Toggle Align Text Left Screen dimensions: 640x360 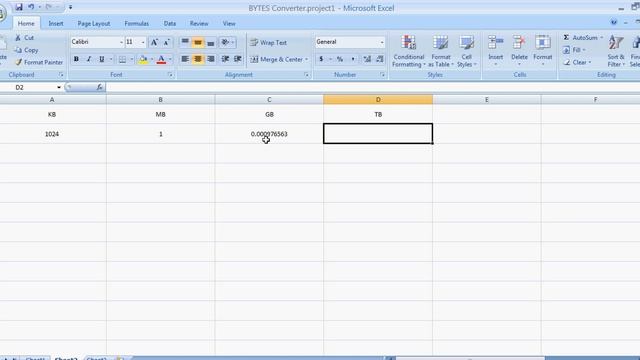point(185,60)
